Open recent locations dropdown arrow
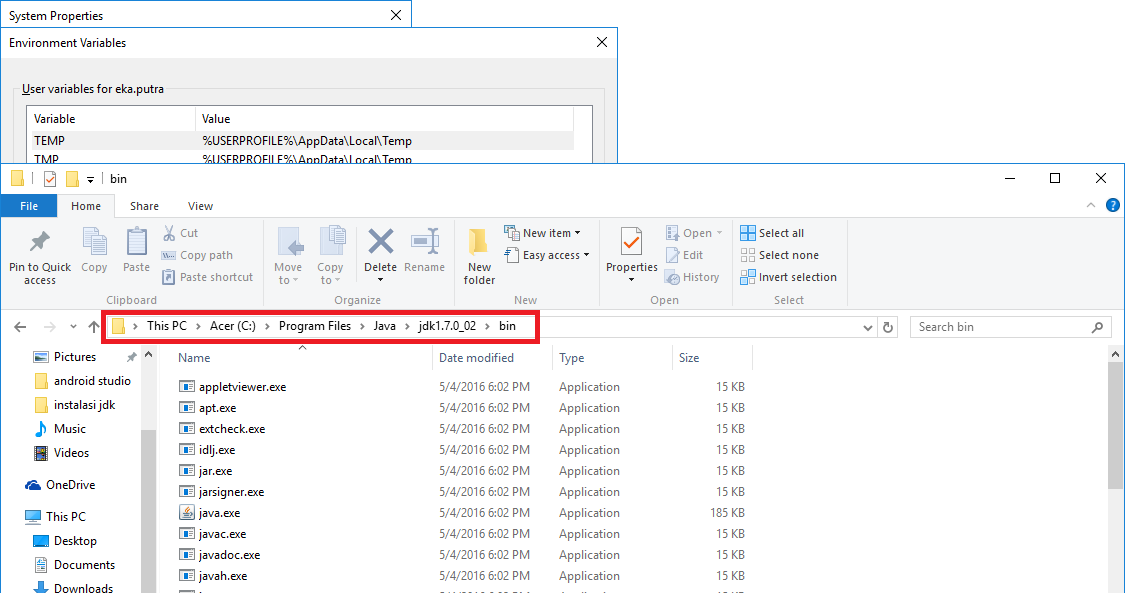 click(x=73, y=327)
